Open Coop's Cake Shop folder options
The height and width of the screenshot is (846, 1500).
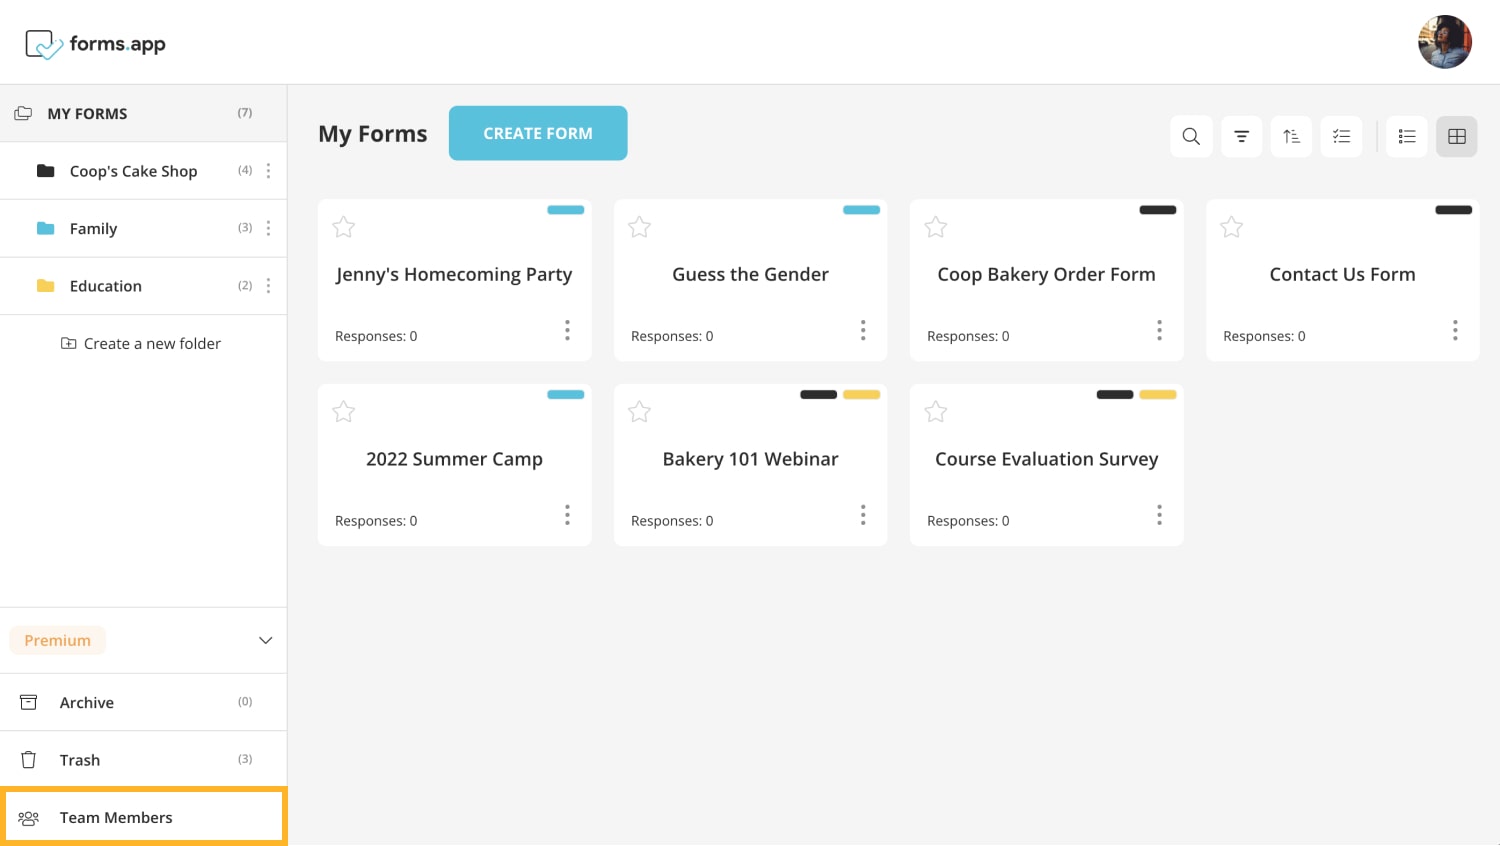pos(268,171)
